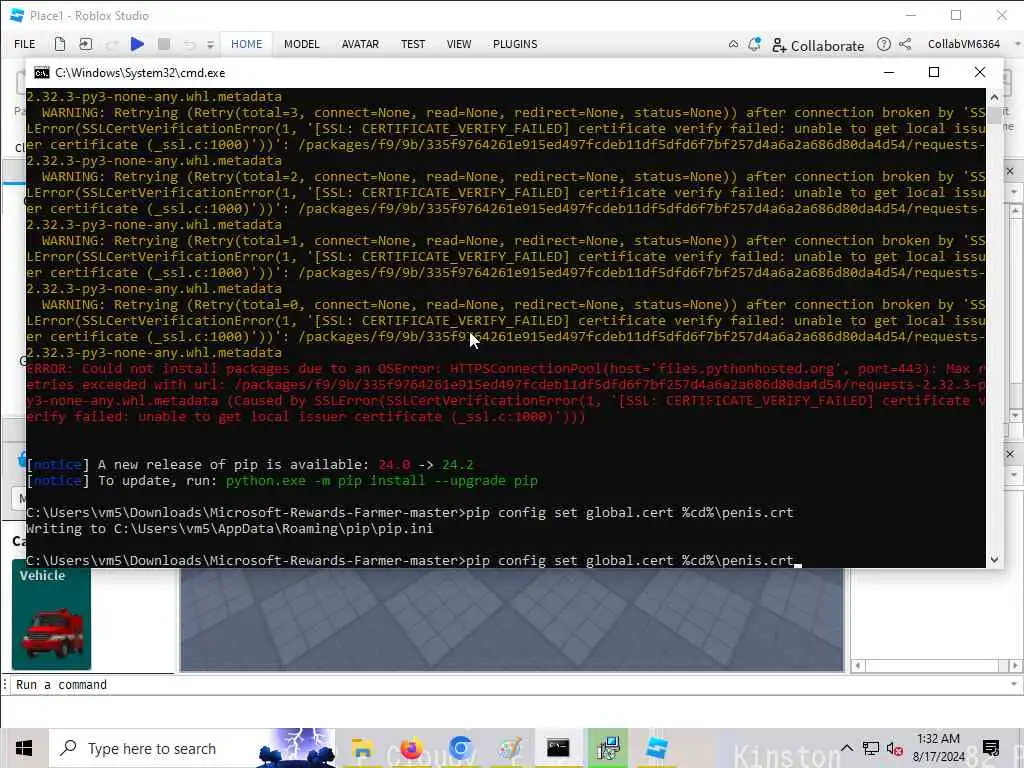Click the cmd.exe scrollbar thumb
1024x768 pixels.
994,116
